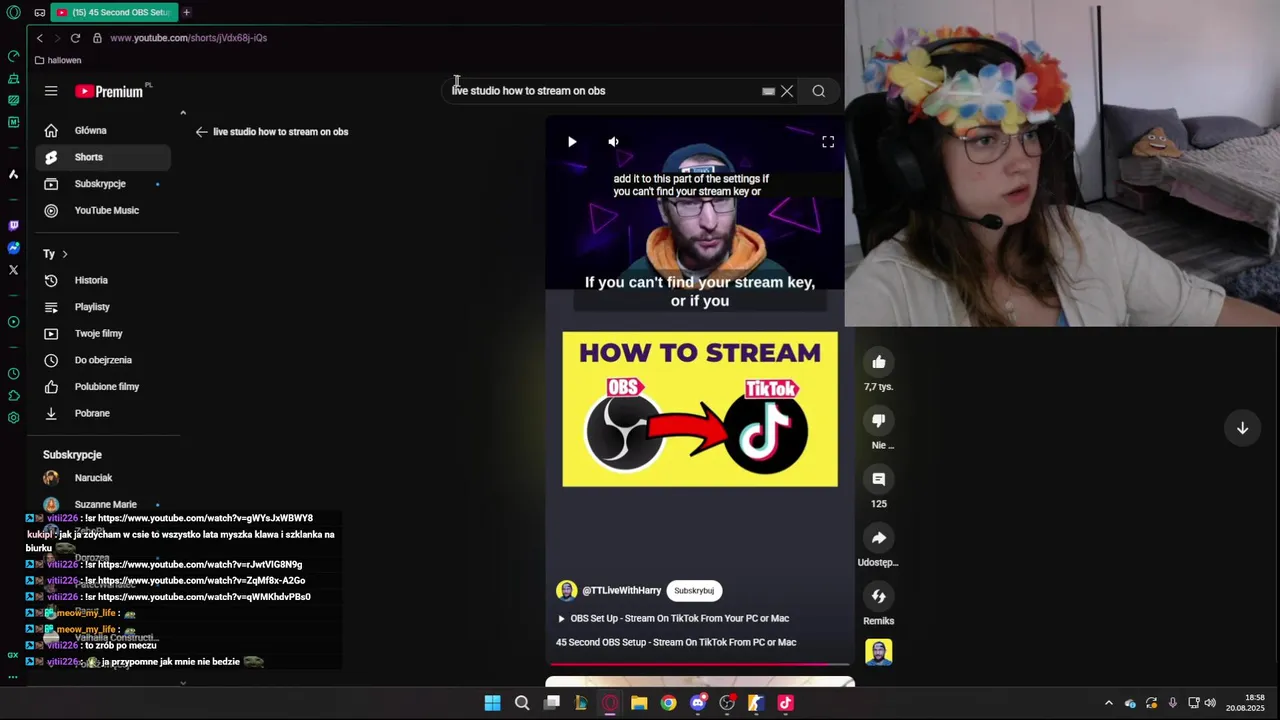The width and height of the screenshot is (1280, 720).
Task: Open the sound source thumbnail below Remiks
Action: [x=879, y=652]
